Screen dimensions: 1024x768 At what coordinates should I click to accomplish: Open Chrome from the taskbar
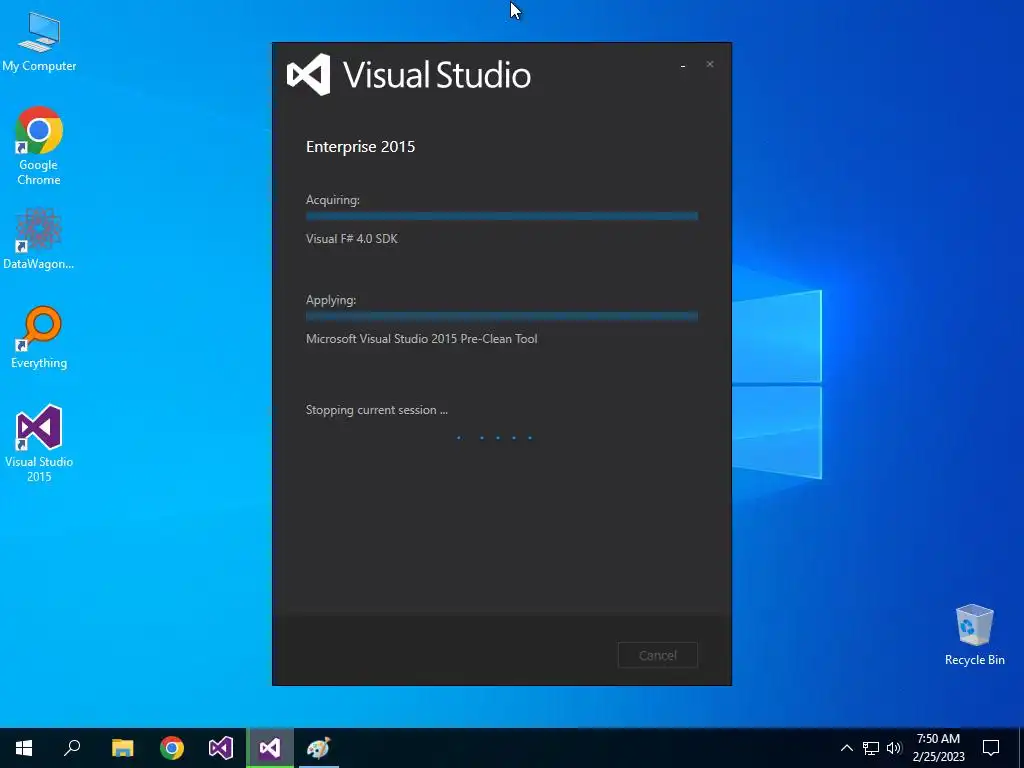(x=172, y=748)
